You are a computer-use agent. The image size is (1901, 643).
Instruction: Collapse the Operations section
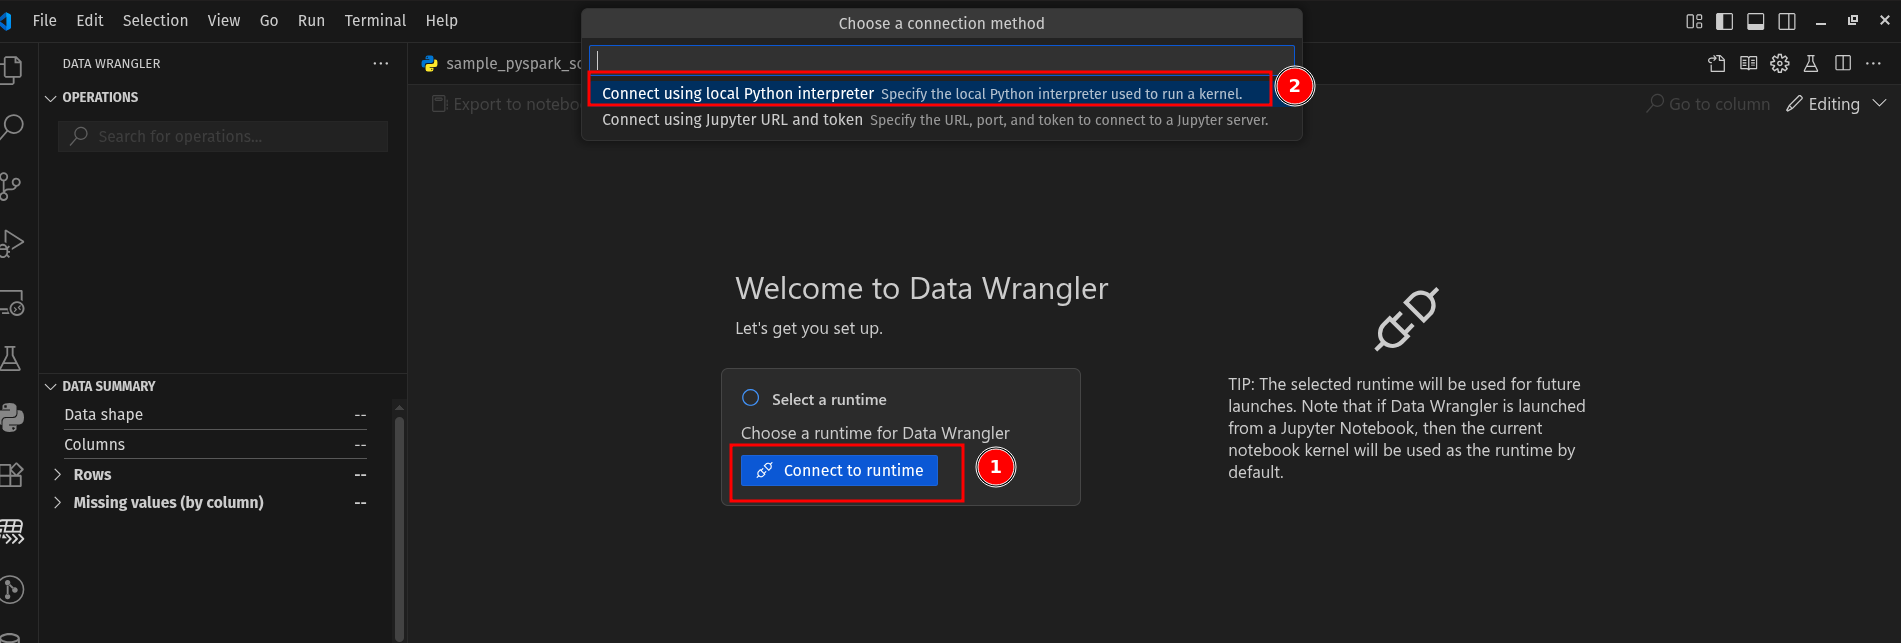tap(51, 98)
